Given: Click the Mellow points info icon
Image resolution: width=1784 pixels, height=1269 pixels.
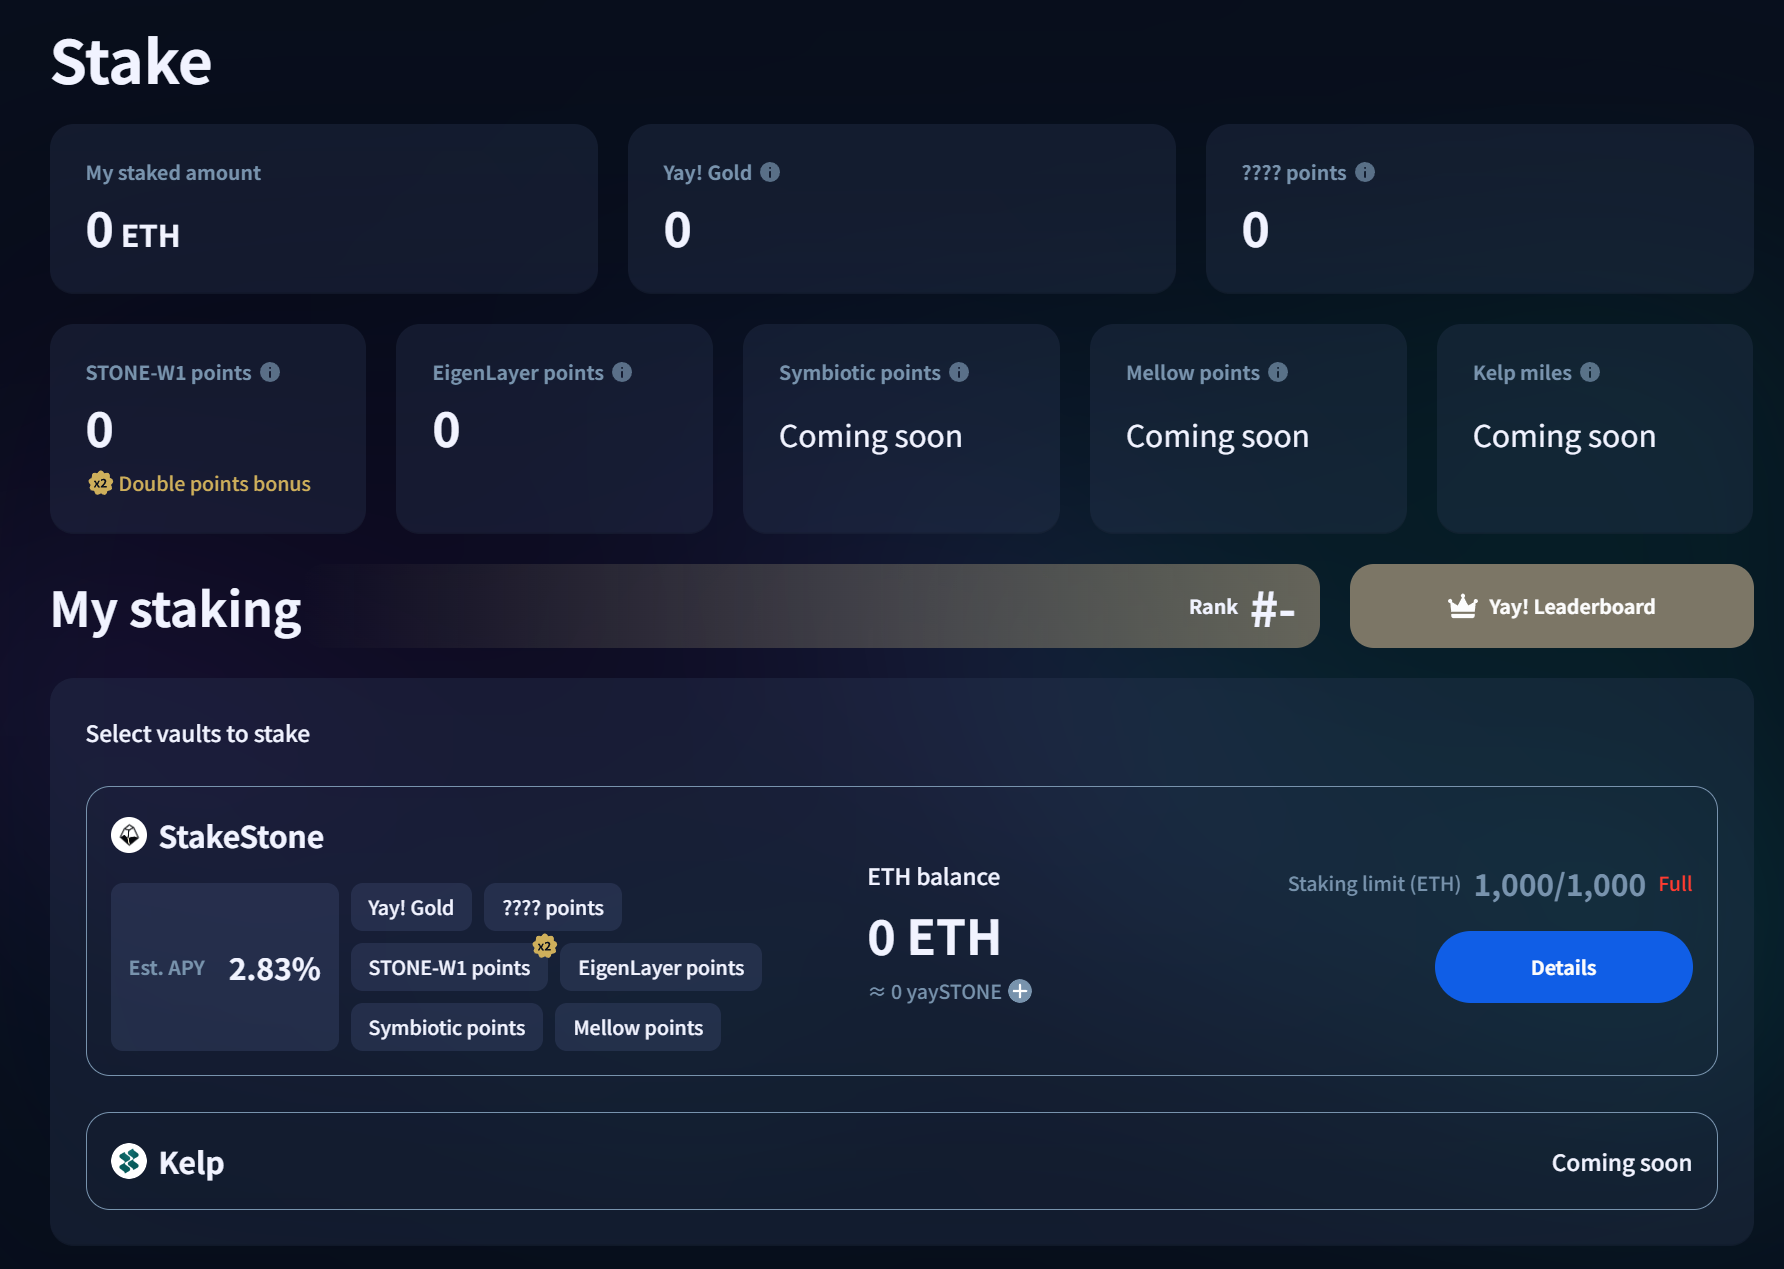Looking at the screenshot, I should point(1278,372).
